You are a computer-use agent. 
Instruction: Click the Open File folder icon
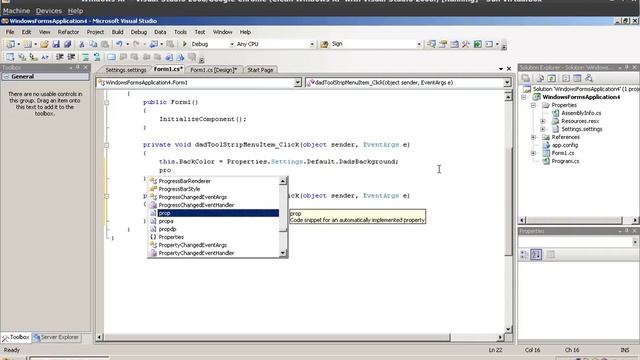44,44
